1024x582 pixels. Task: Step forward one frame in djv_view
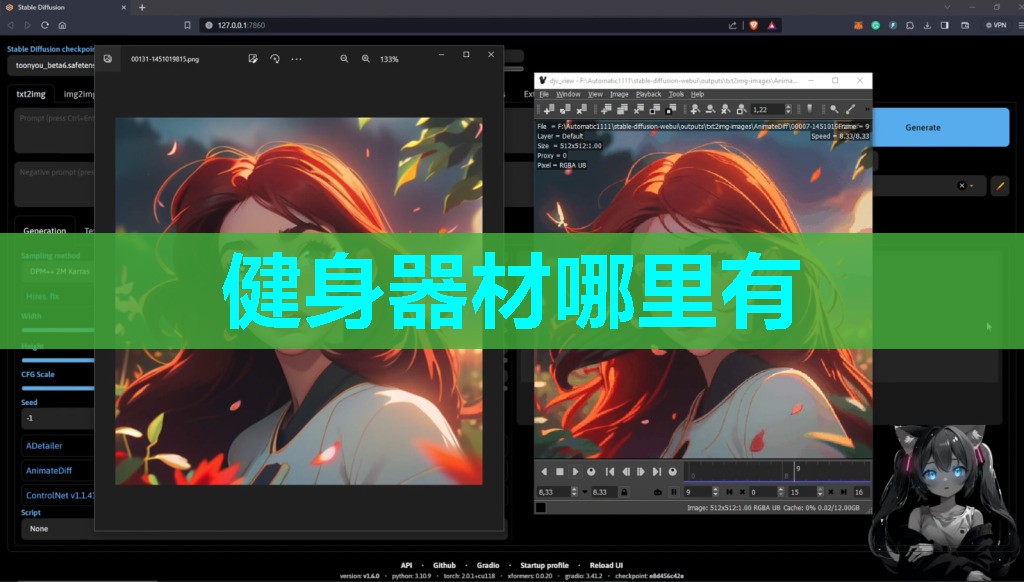(641, 472)
